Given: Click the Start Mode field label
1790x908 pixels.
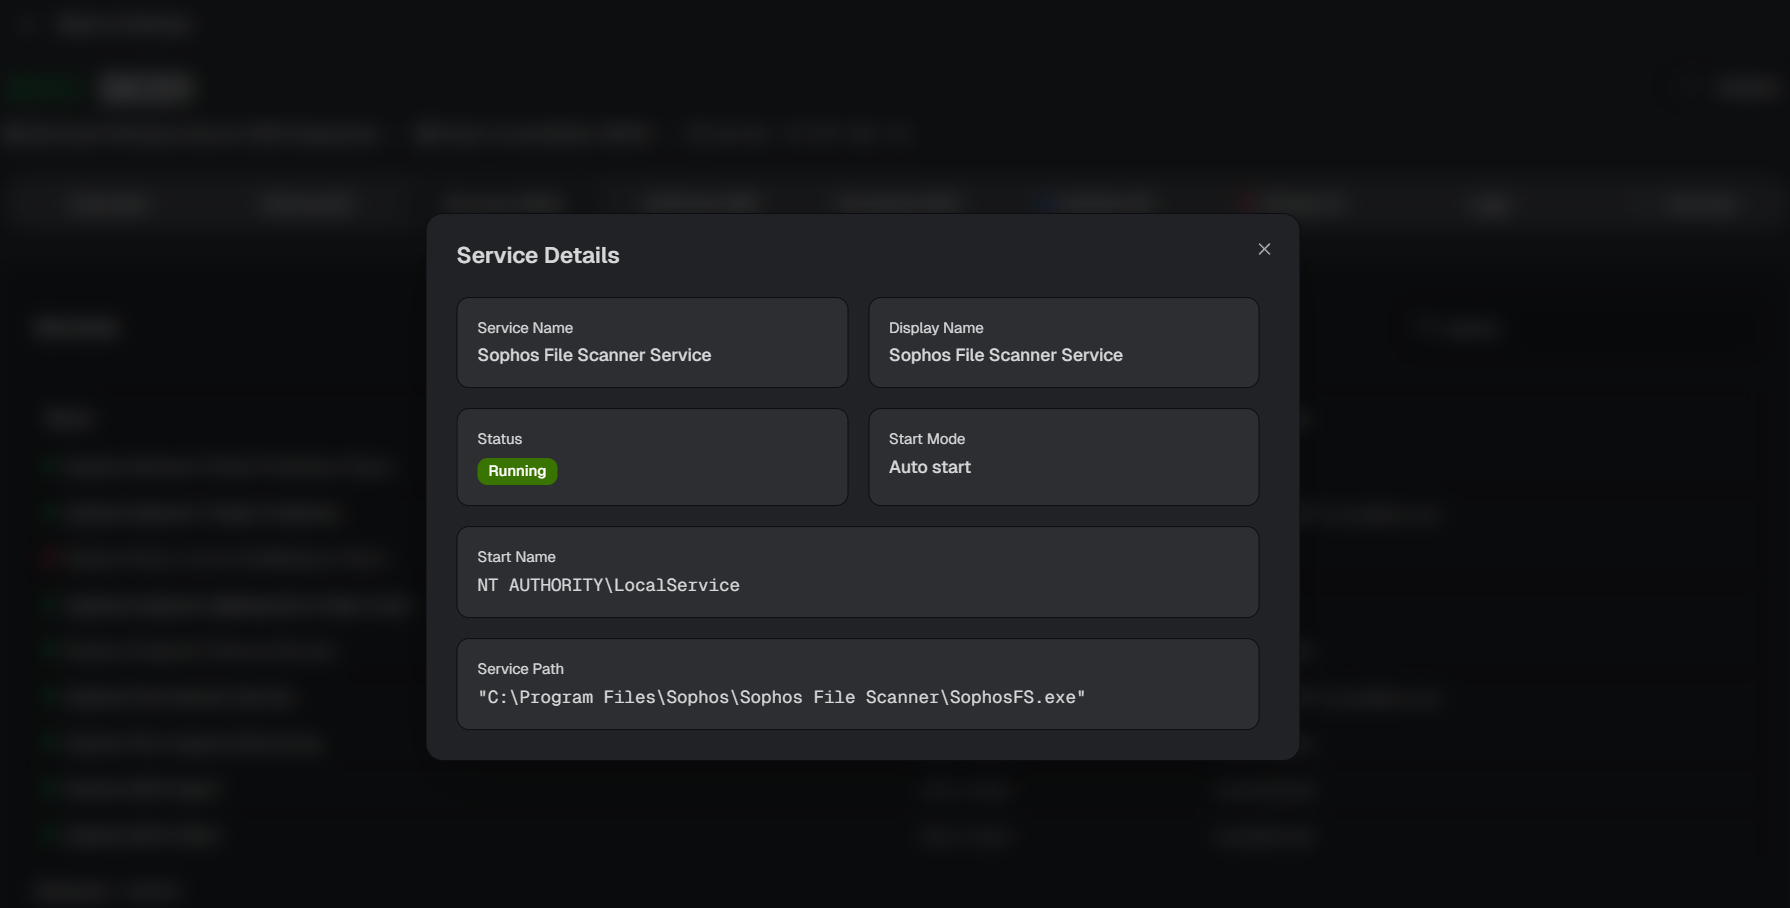Looking at the screenshot, I should click(x=927, y=439).
